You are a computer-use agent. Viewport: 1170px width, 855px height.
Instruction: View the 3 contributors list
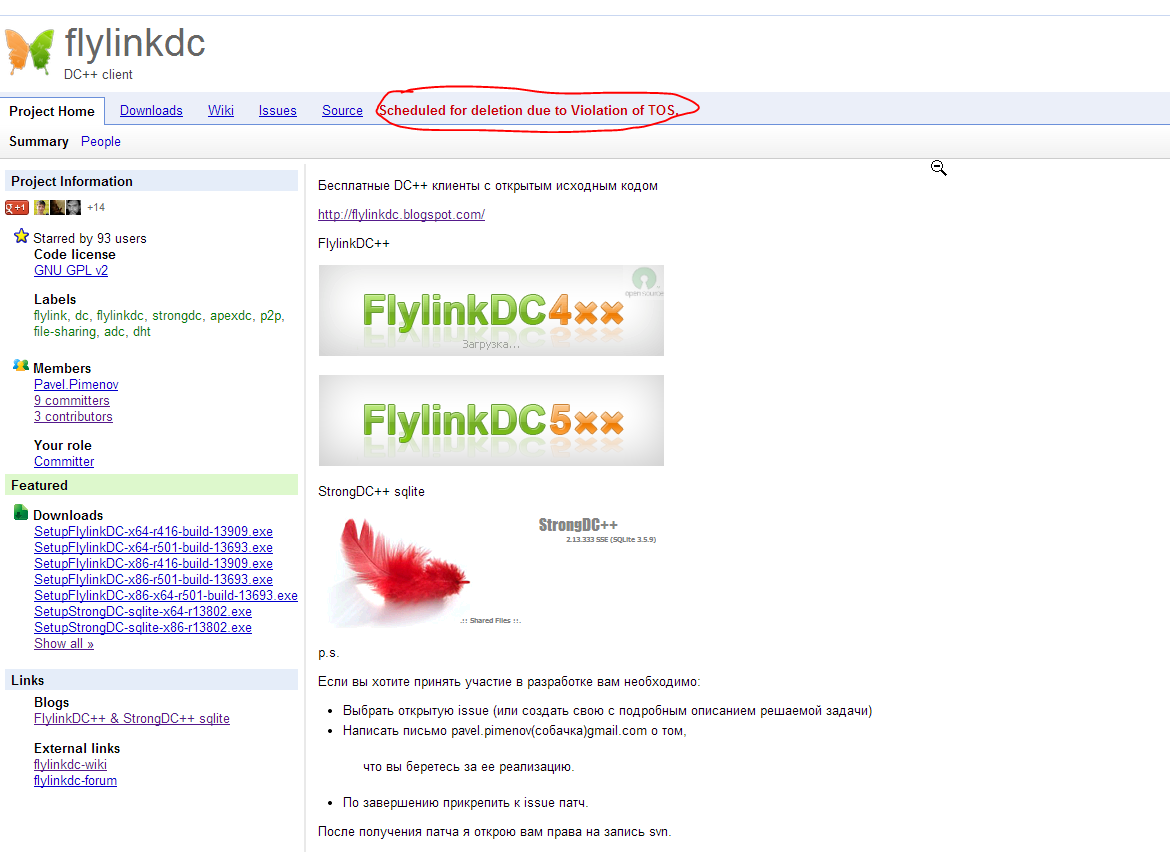(x=73, y=416)
